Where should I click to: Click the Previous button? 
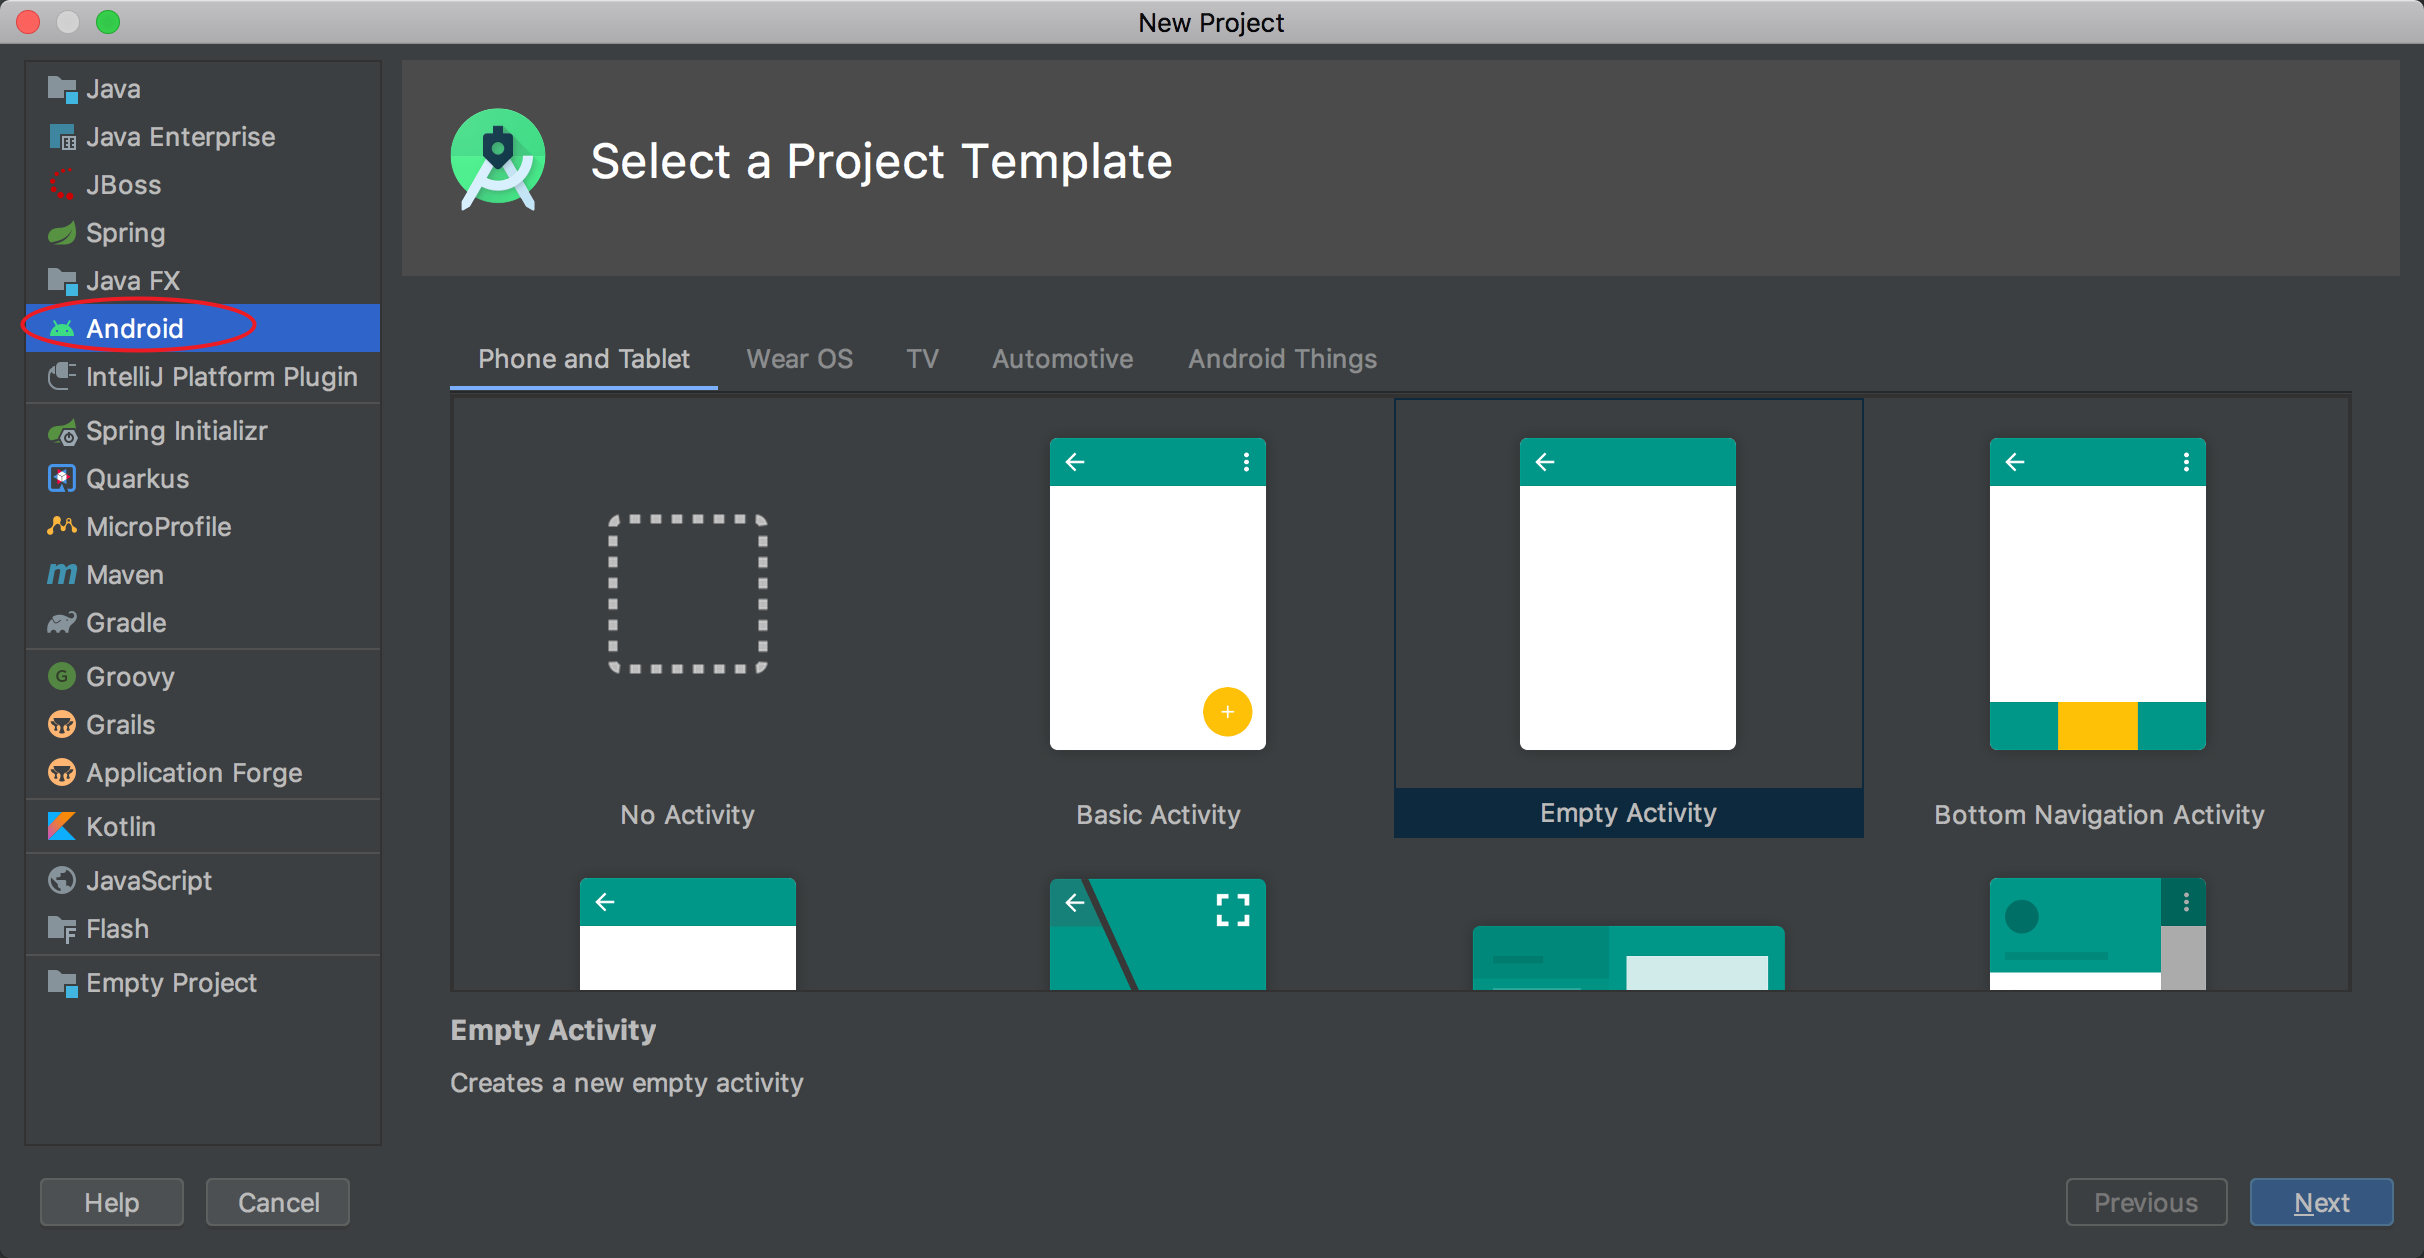point(2146,1202)
